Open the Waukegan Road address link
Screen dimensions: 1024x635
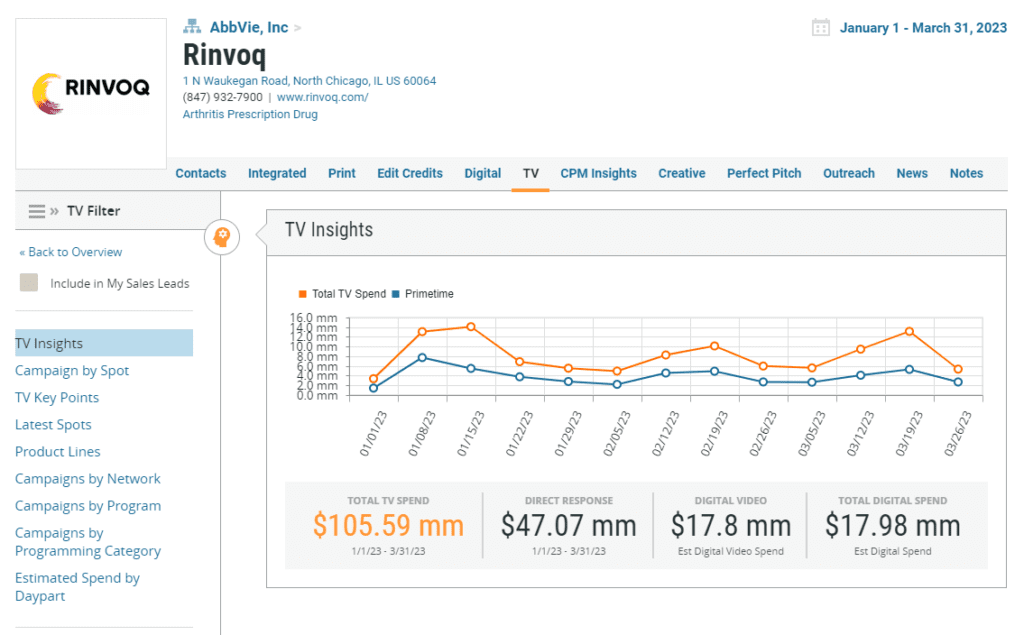click(310, 81)
